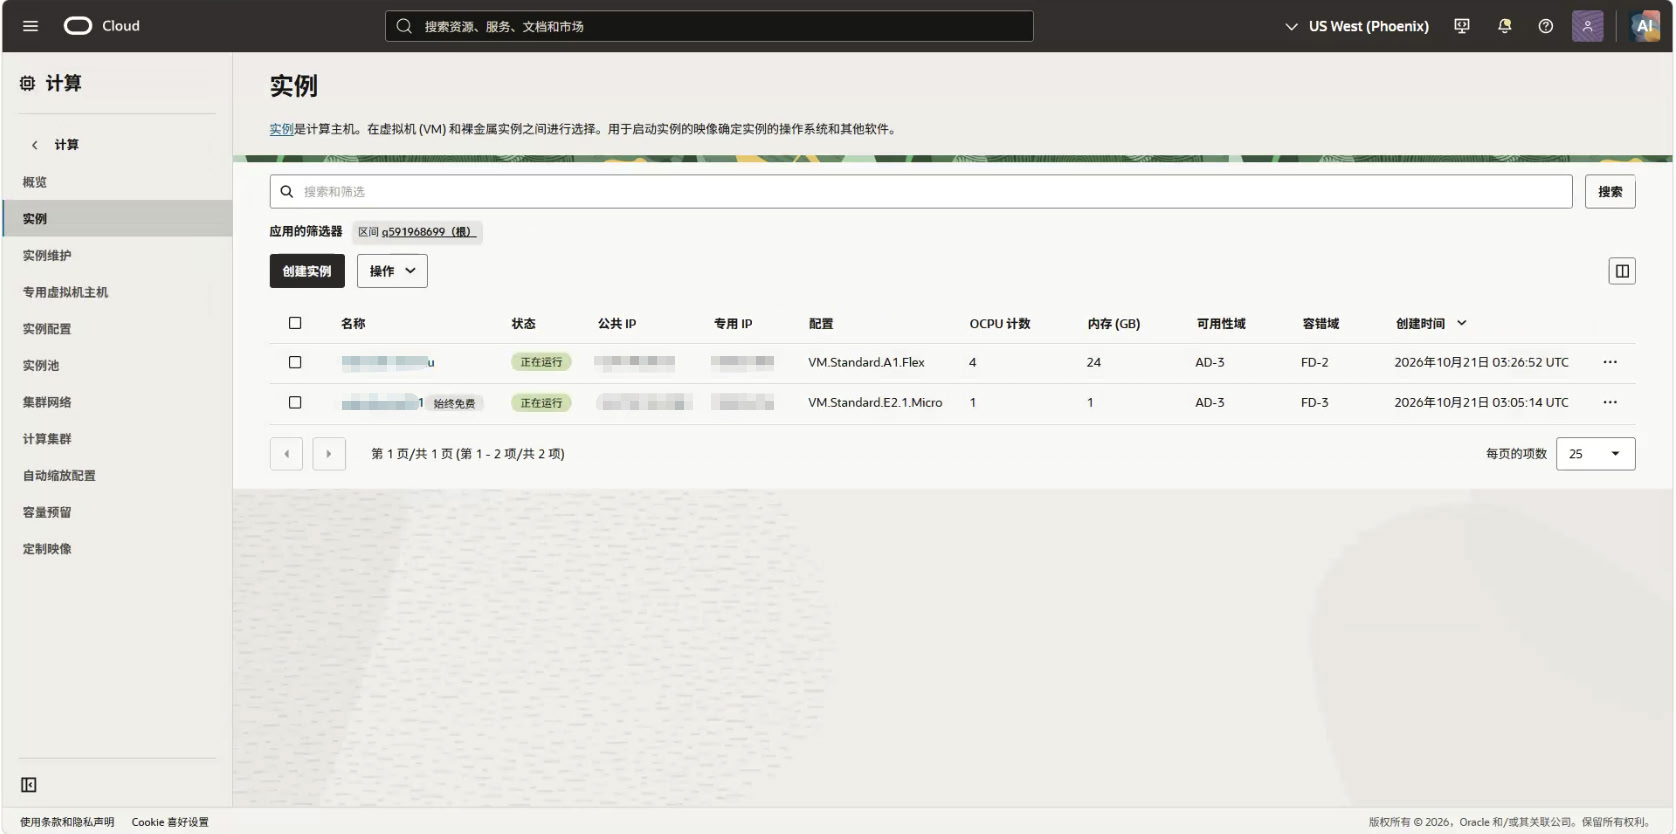Open the hamburger navigation menu
The height and width of the screenshot is (834, 1676).
click(30, 26)
